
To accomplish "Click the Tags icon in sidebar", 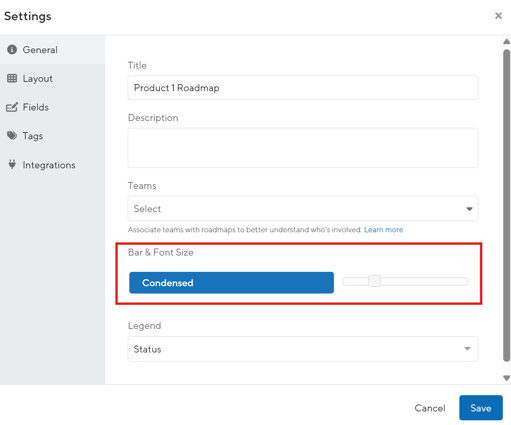I will (12, 136).
